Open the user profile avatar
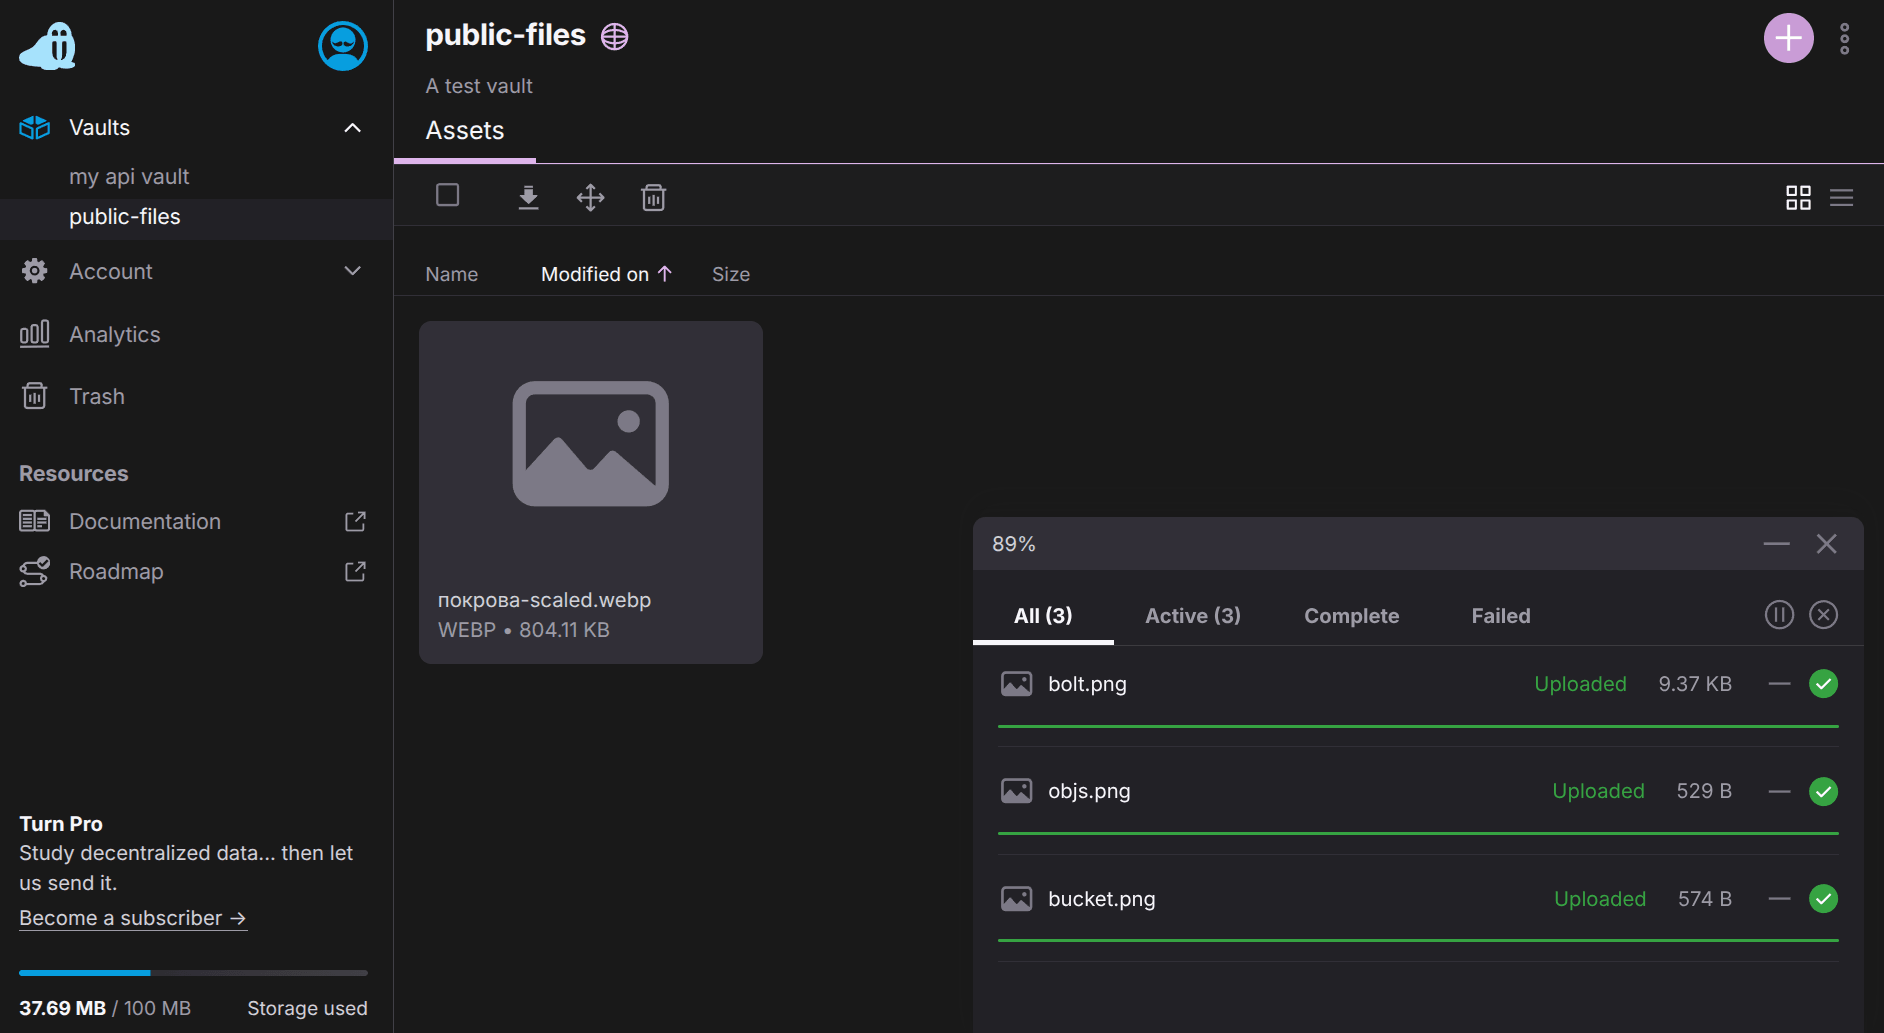Image resolution: width=1884 pixels, height=1033 pixels. pyautogui.click(x=342, y=46)
